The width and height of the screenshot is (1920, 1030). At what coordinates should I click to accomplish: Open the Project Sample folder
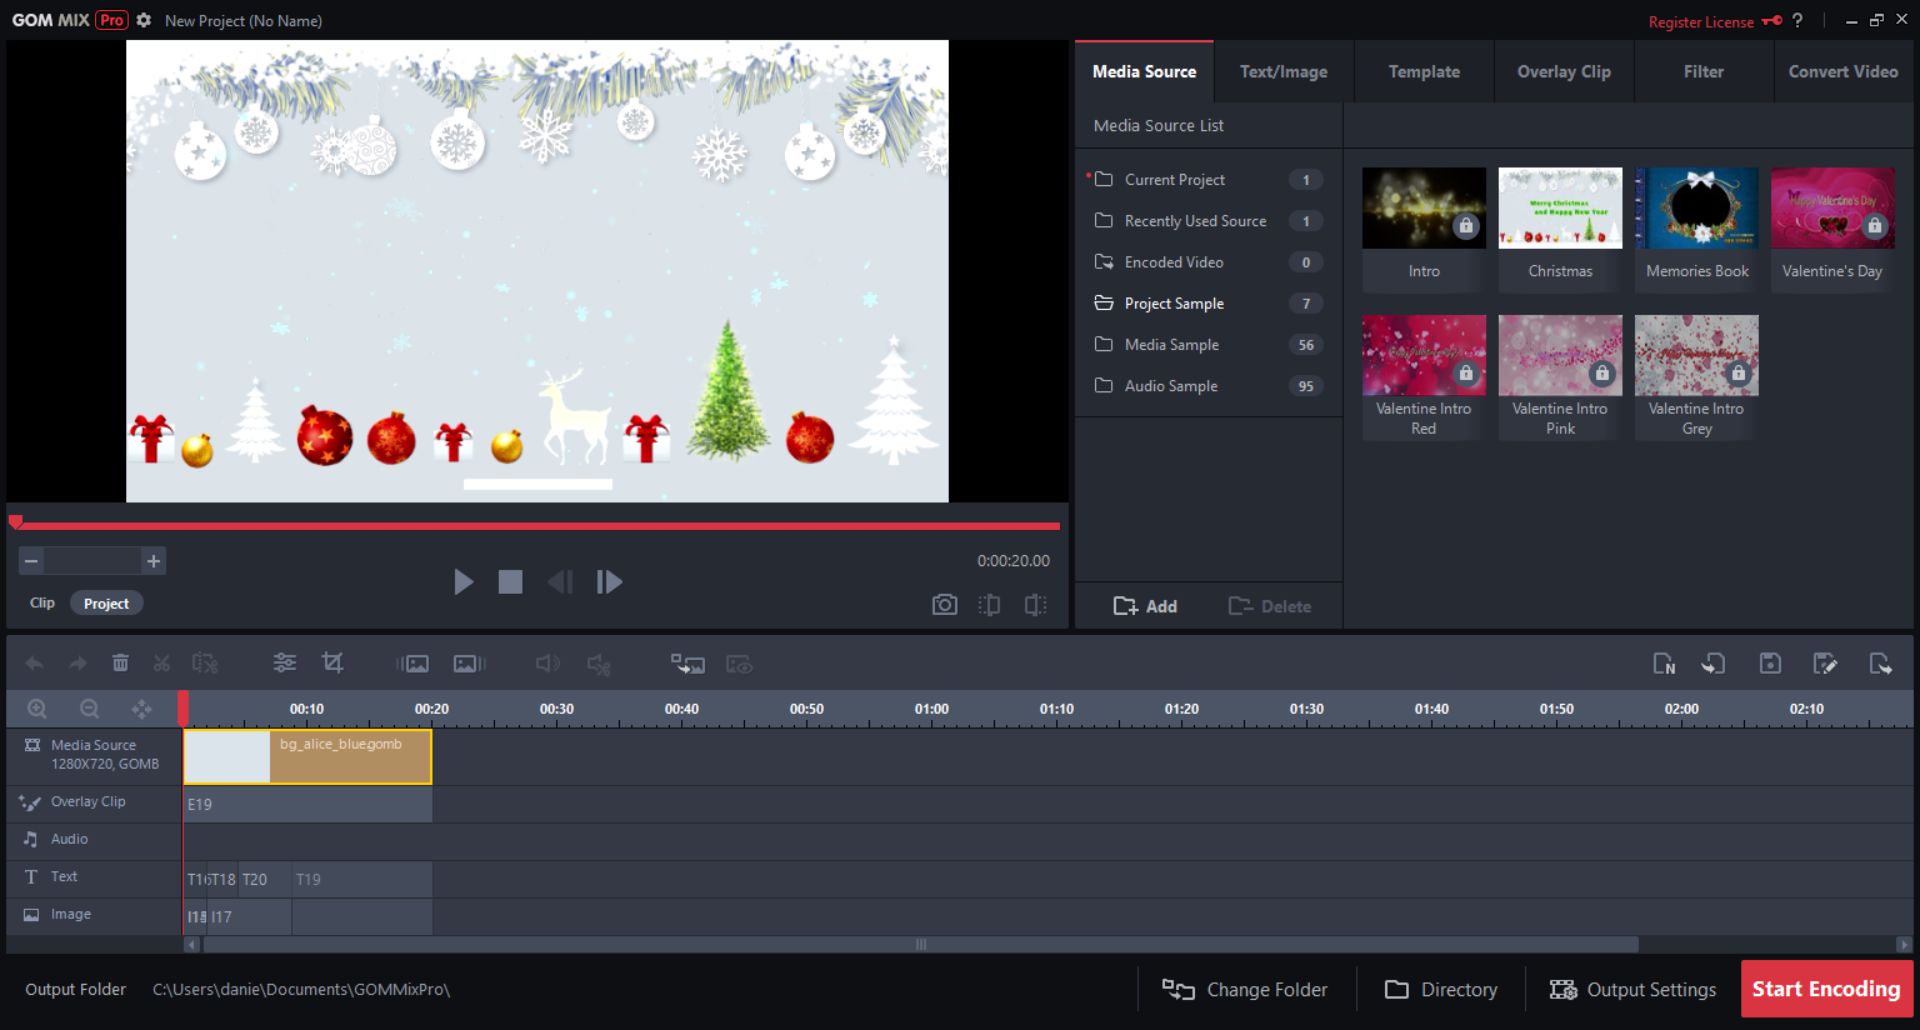pyautogui.click(x=1174, y=303)
